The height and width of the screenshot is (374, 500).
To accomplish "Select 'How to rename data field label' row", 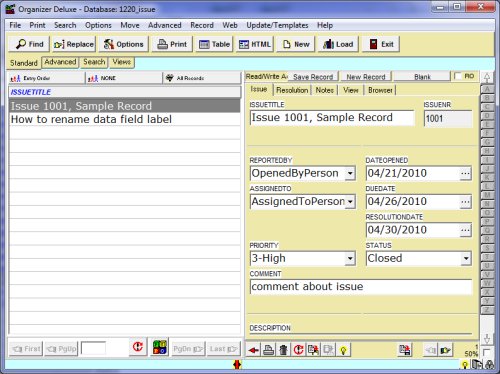I will 124,119.
